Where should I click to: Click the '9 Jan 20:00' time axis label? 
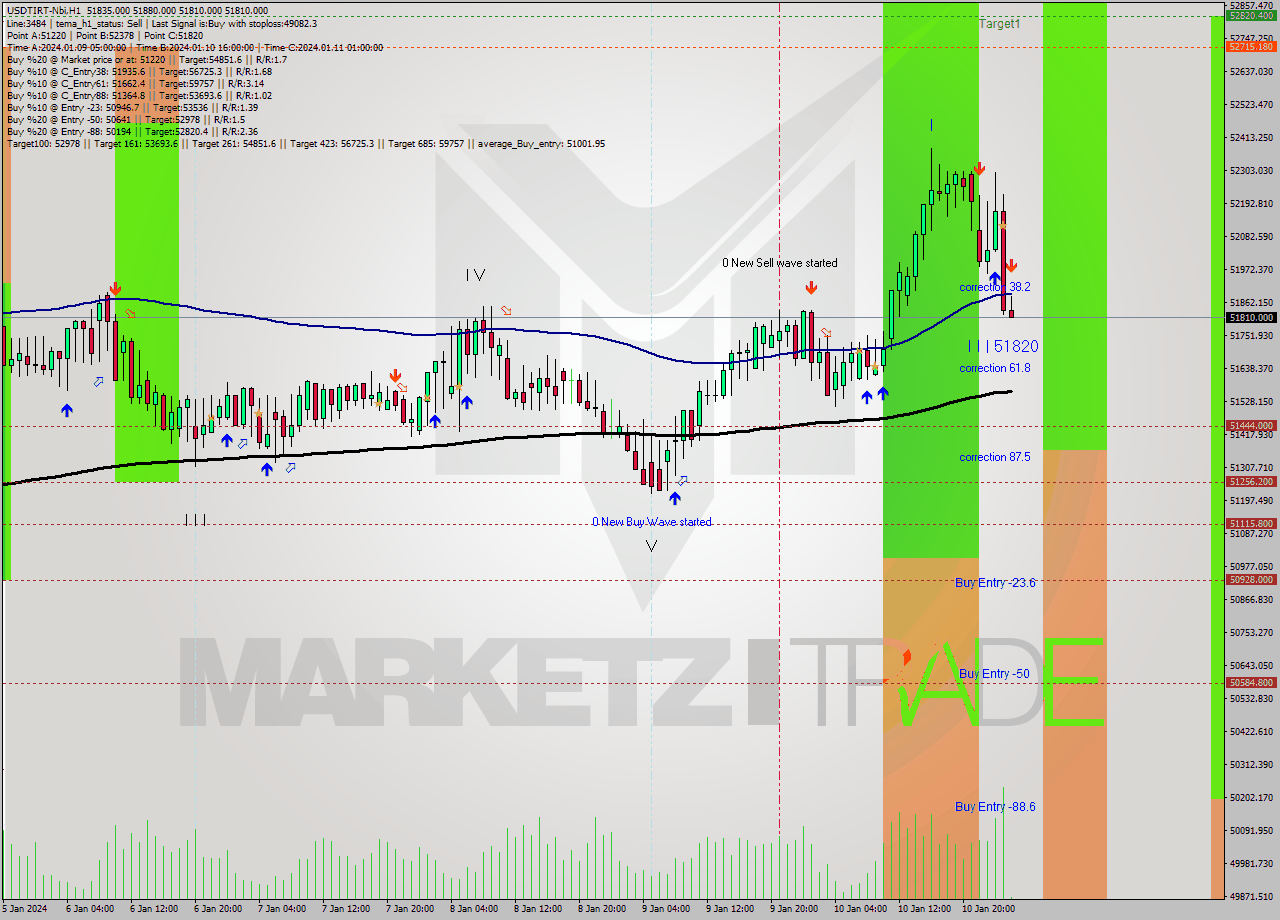(796, 909)
